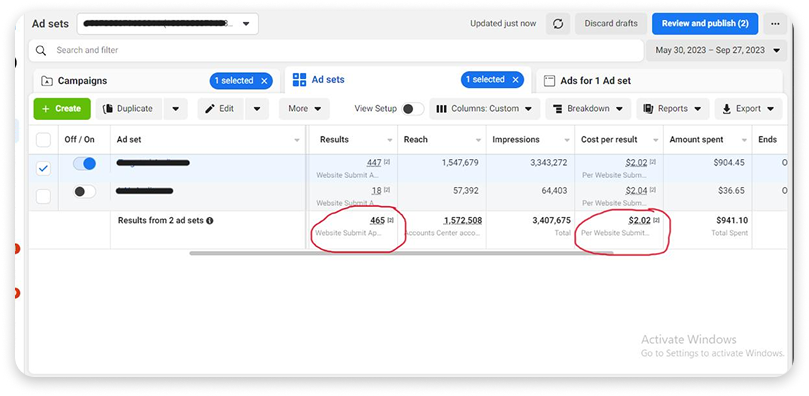Viewport: 809px width, 396px height.
Task: Toggle the View Setup switch
Action: click(413, 109)
